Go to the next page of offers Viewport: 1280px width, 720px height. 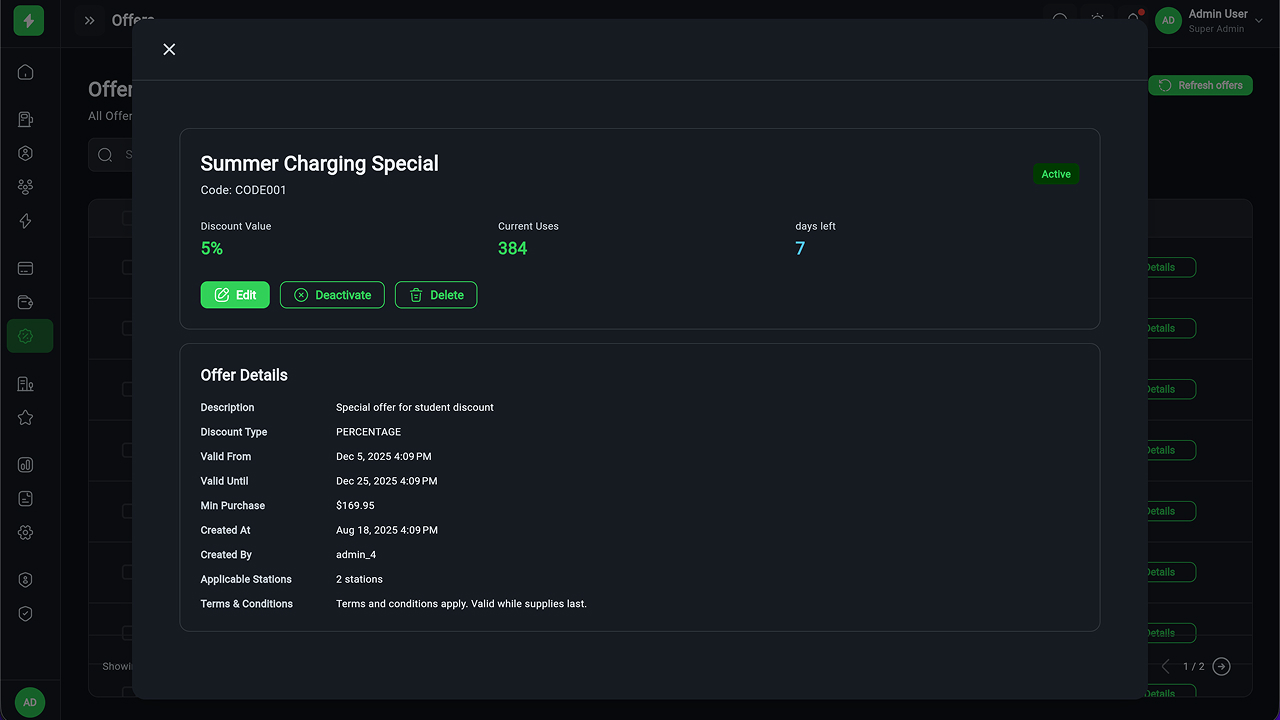(1221, 666)
